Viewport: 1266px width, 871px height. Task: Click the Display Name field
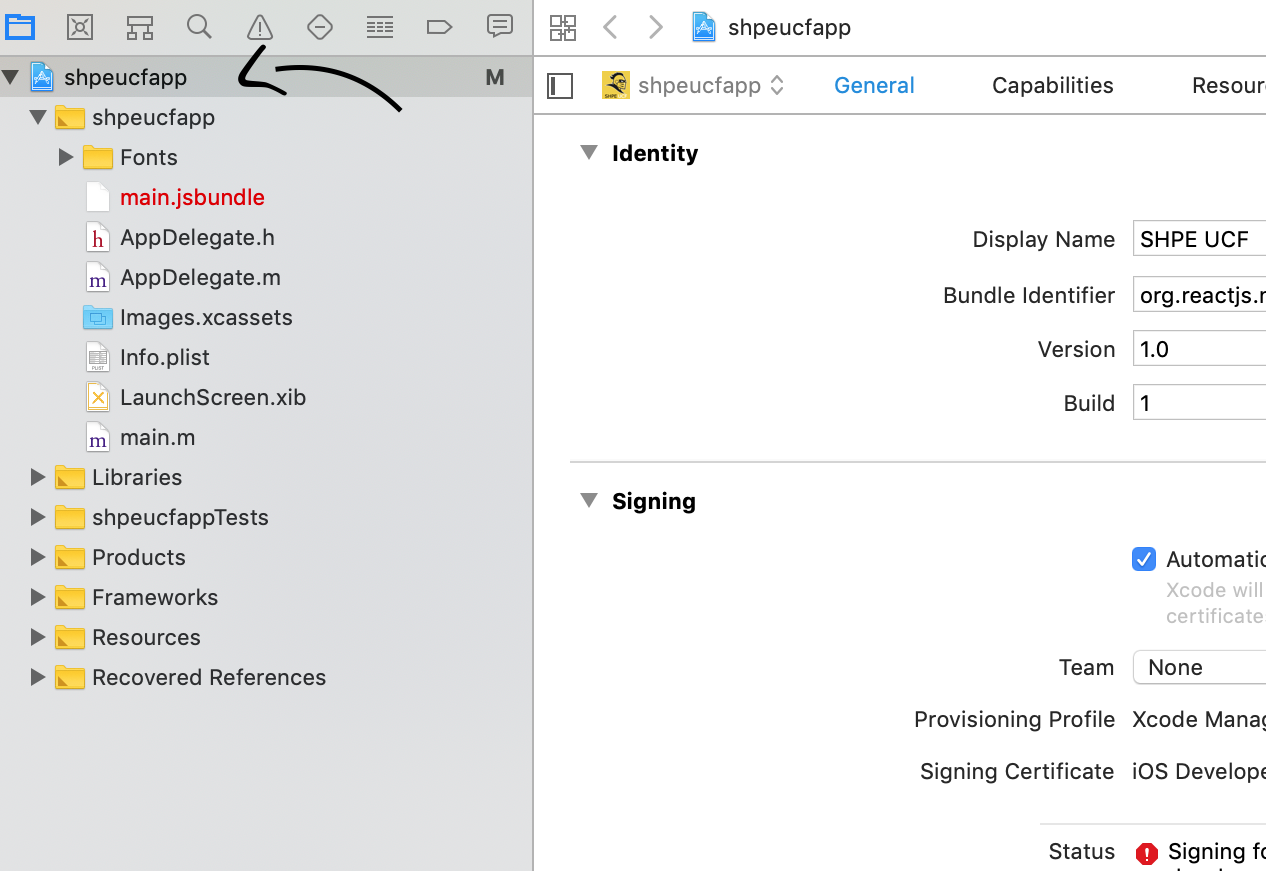tap(1199, 240)
